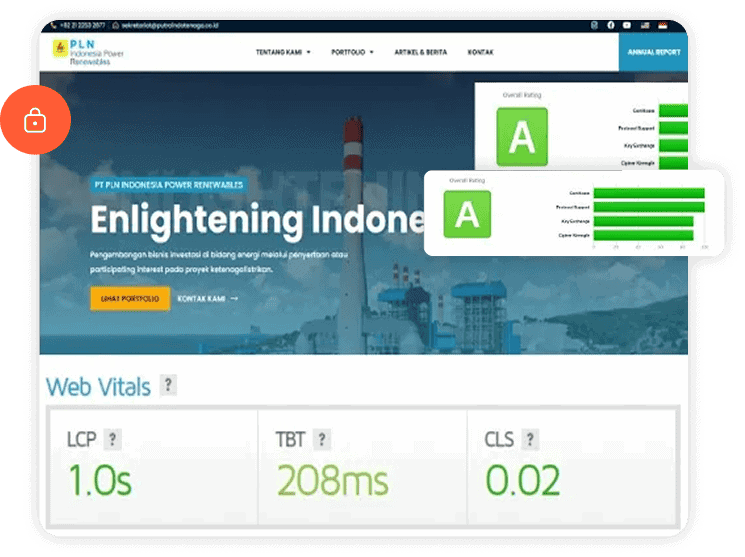Click the question mark next to LCP

point(113,439)
